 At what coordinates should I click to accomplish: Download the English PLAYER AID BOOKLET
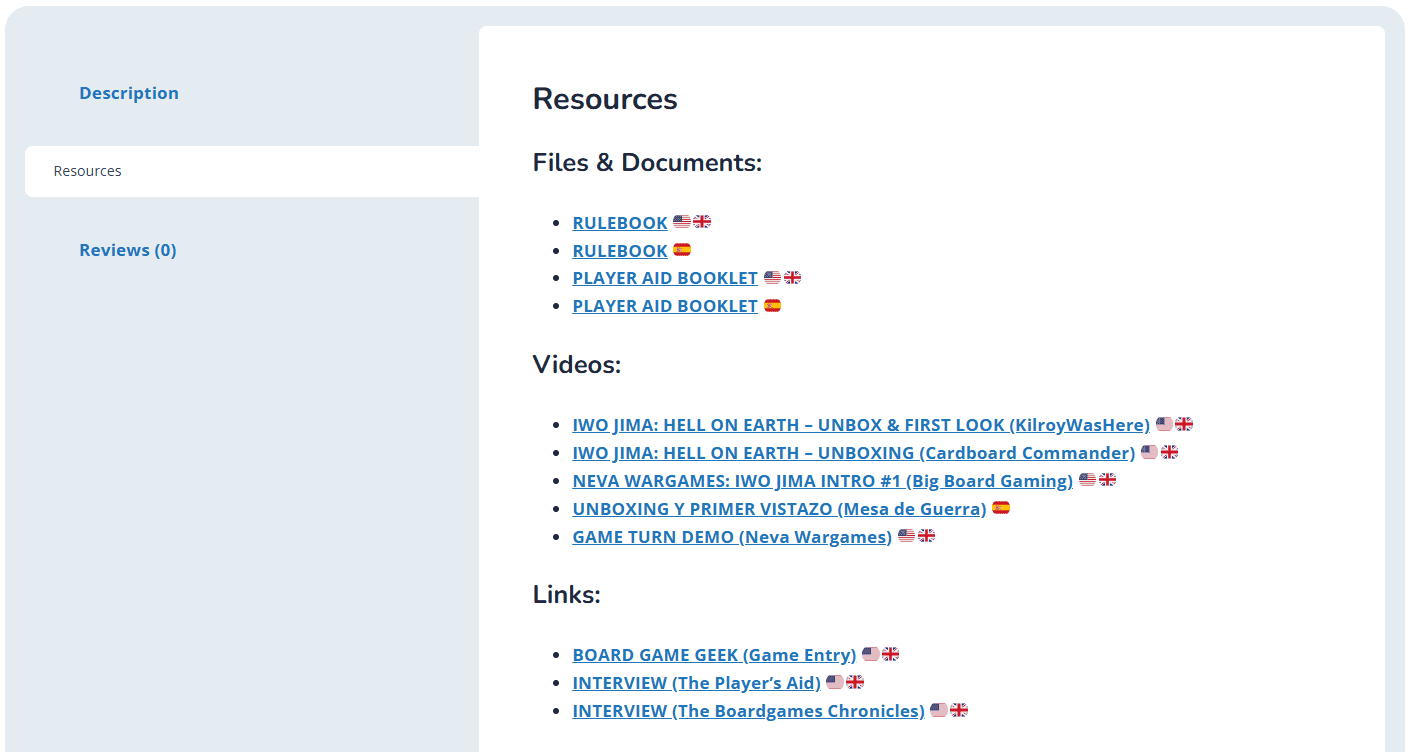(x=664, y=278)
